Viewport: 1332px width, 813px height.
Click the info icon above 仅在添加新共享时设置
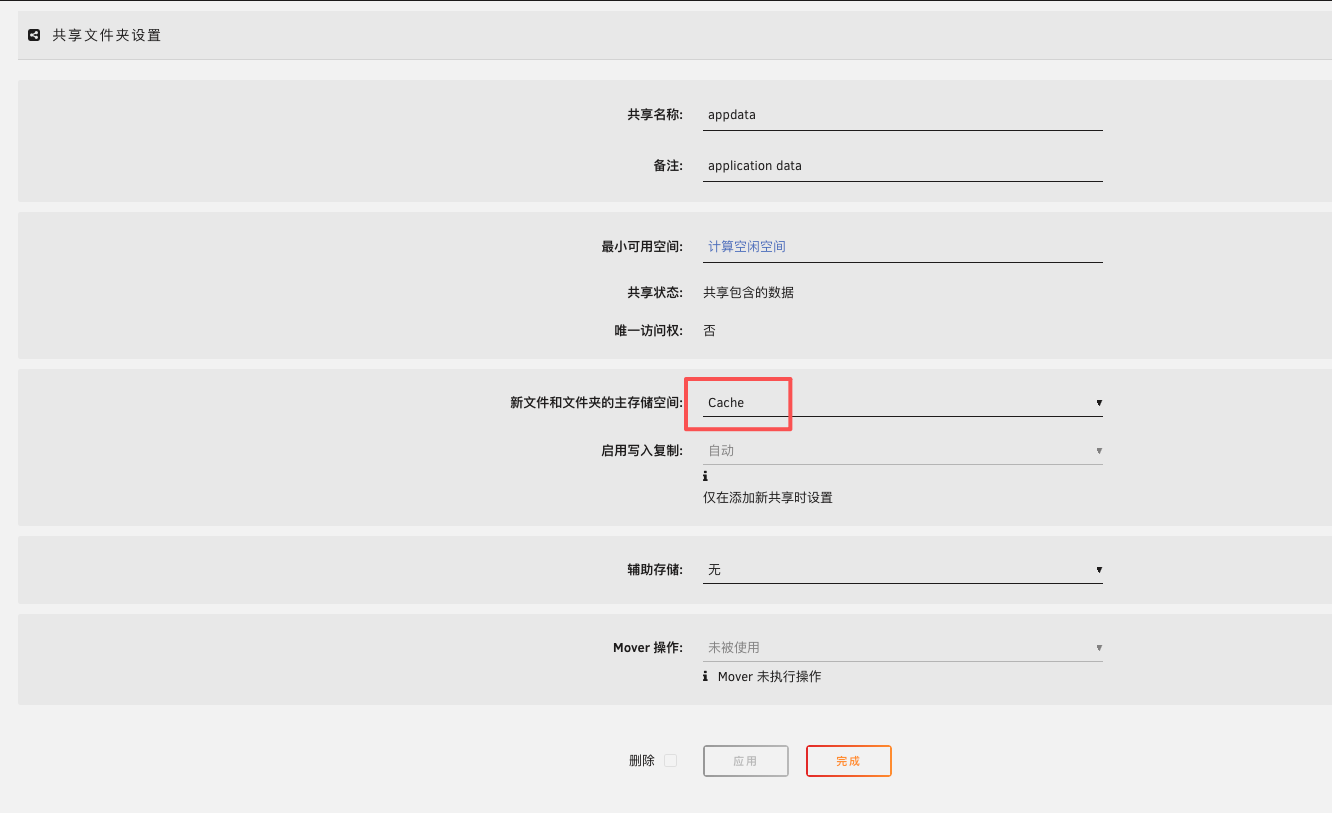pos(705,477)
